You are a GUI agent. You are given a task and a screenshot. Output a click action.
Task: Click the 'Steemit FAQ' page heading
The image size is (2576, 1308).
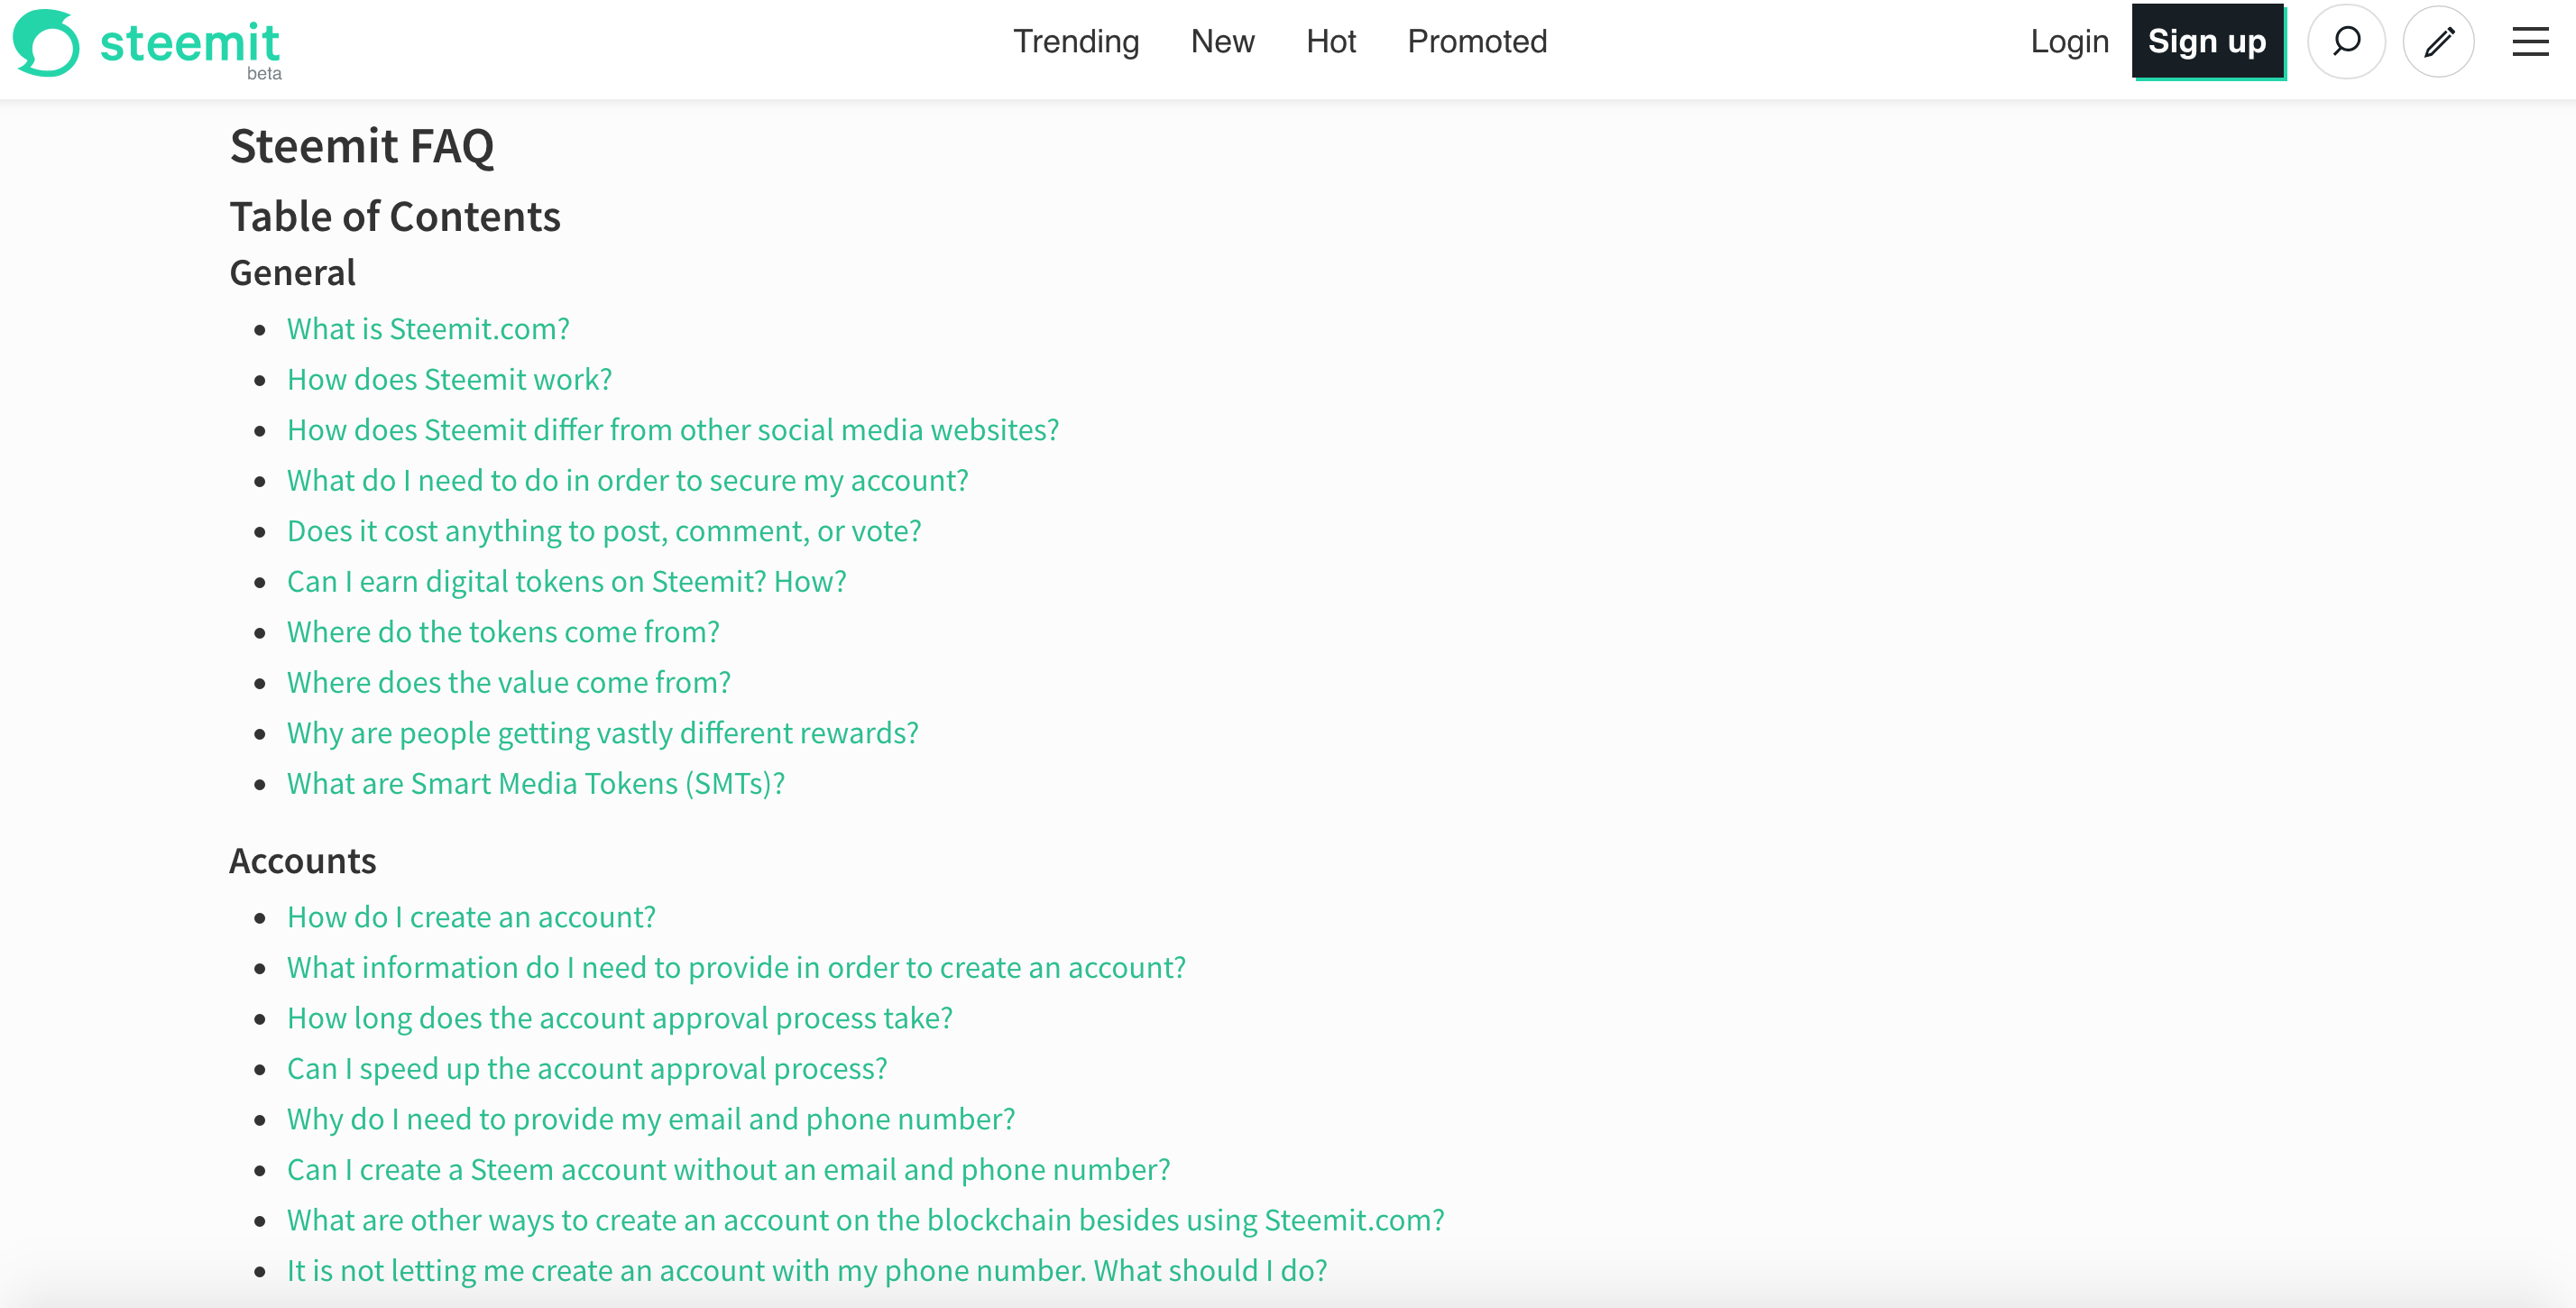[362, 146]
